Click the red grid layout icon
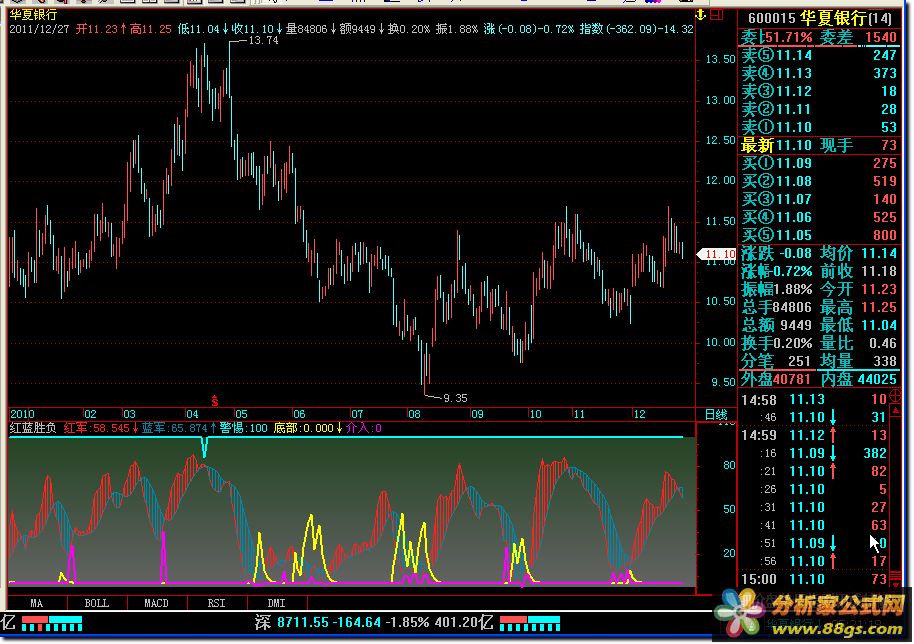The width and height of the screenshot is (914, 644). click(717, 15)
